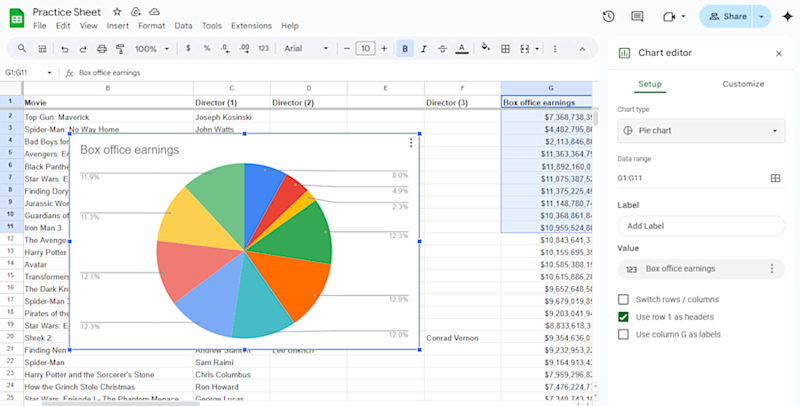Open the Pie chart type dropdown
This screenshot has height=406, width=800.
tap(701, 131)
